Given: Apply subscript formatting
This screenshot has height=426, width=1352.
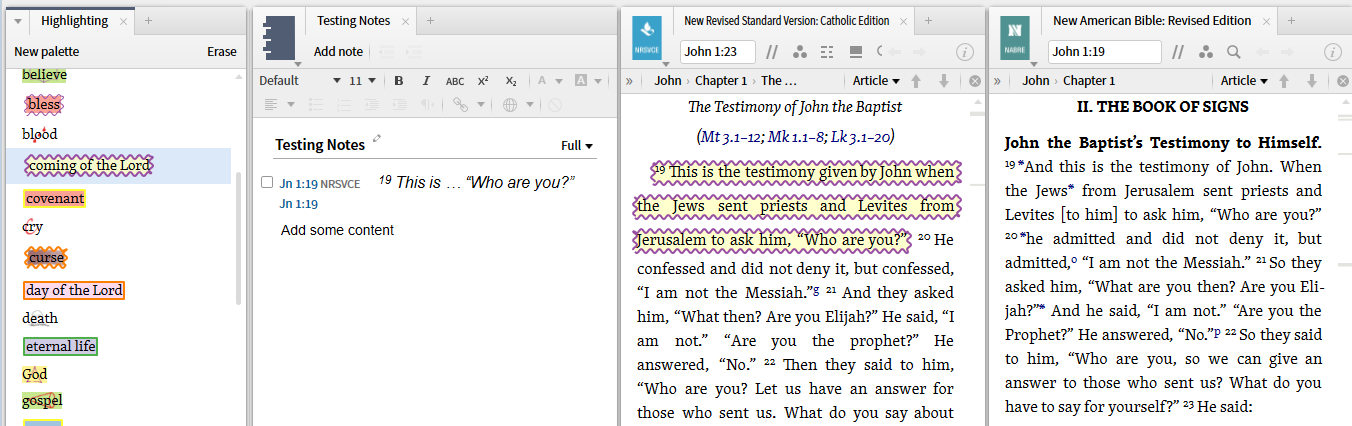Looking at the screenshot, I should tap(511, 81).
